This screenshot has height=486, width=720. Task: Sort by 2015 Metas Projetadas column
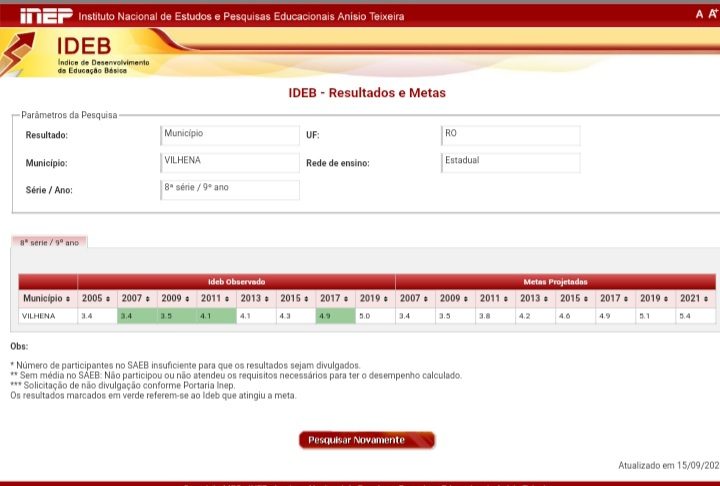click(574, 299)
